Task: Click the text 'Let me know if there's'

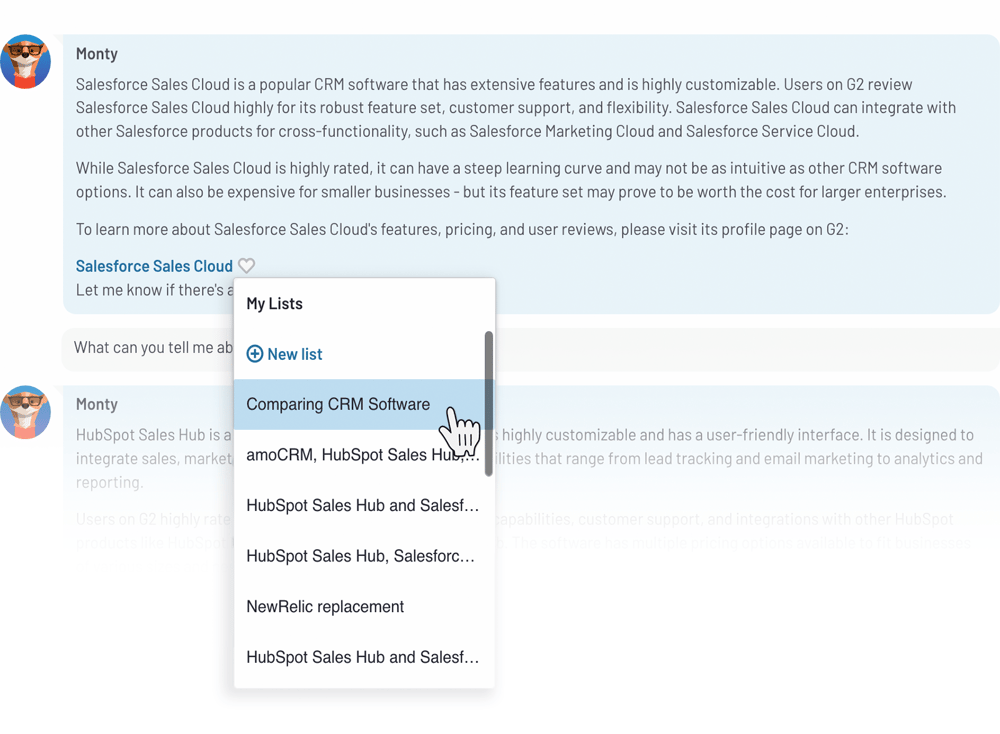Action: (x=150, y=290)
